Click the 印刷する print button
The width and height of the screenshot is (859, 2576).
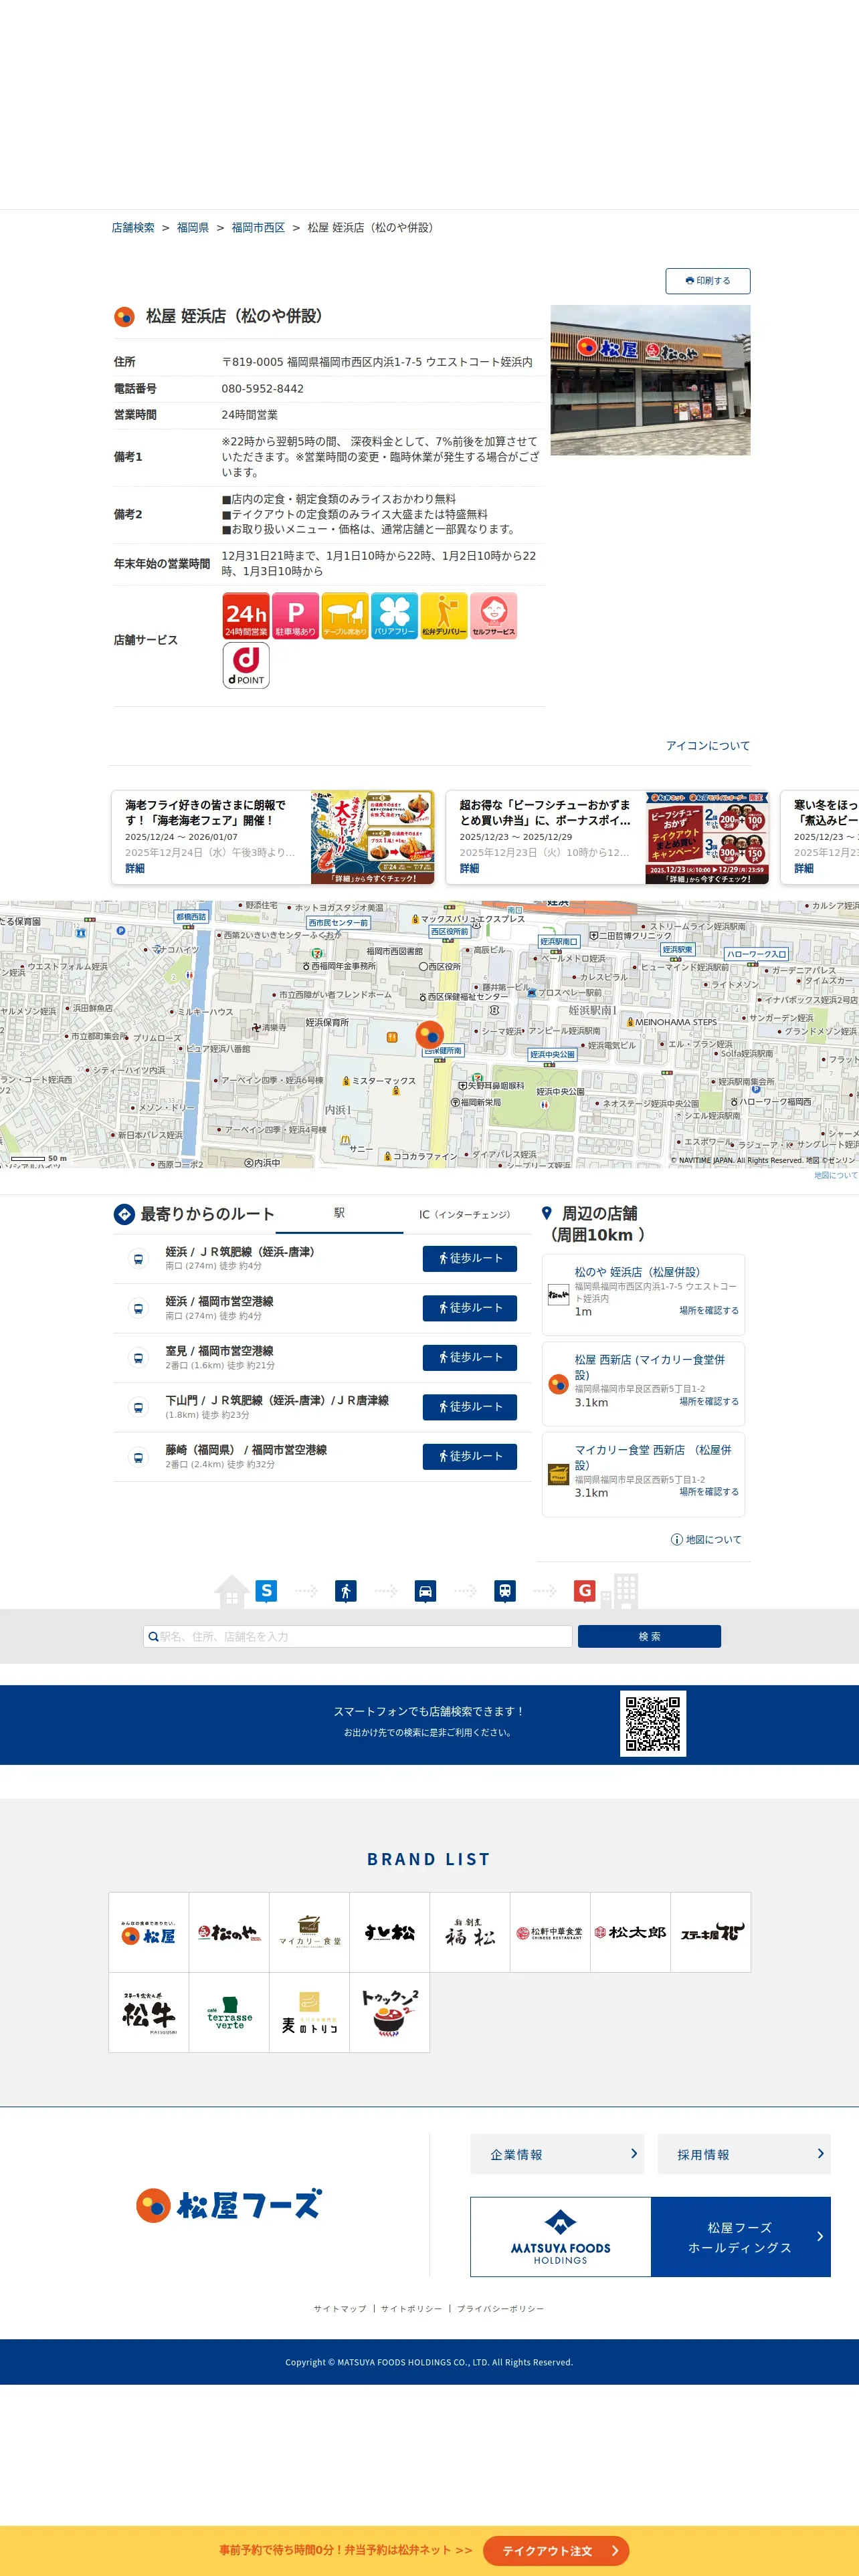point(707,281)
